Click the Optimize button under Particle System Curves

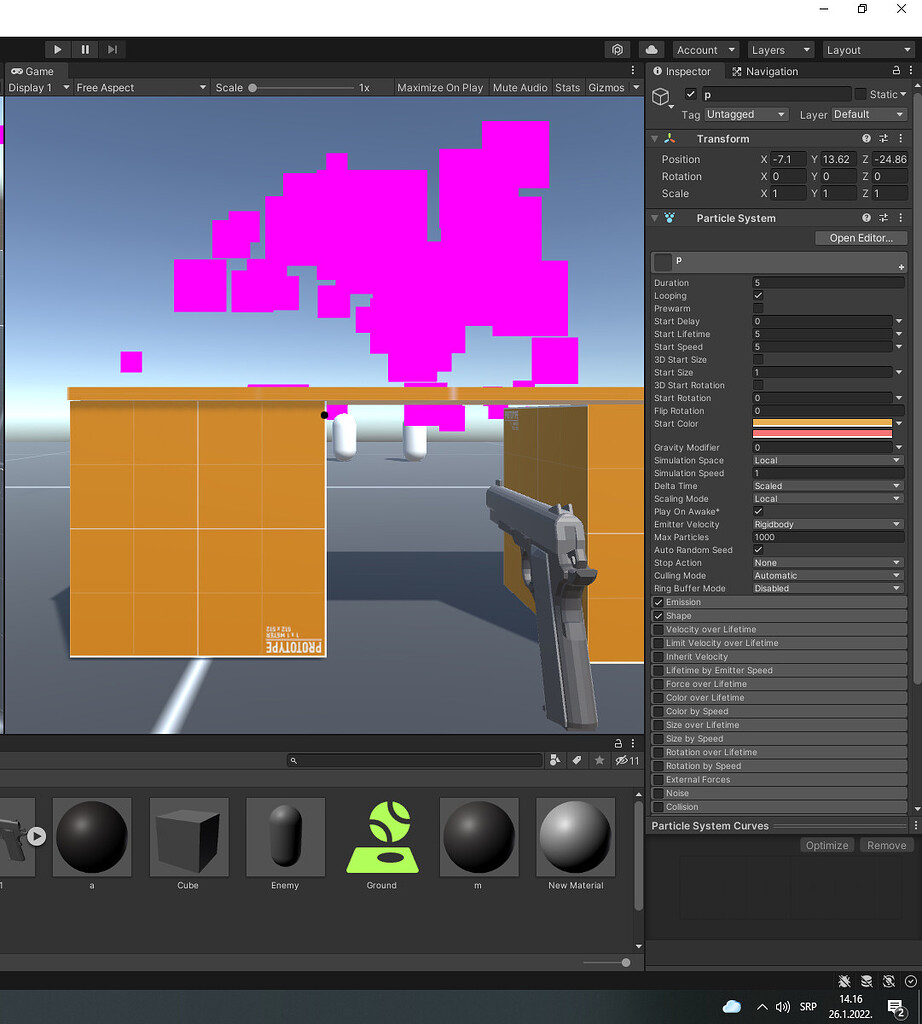coord(826,845)
